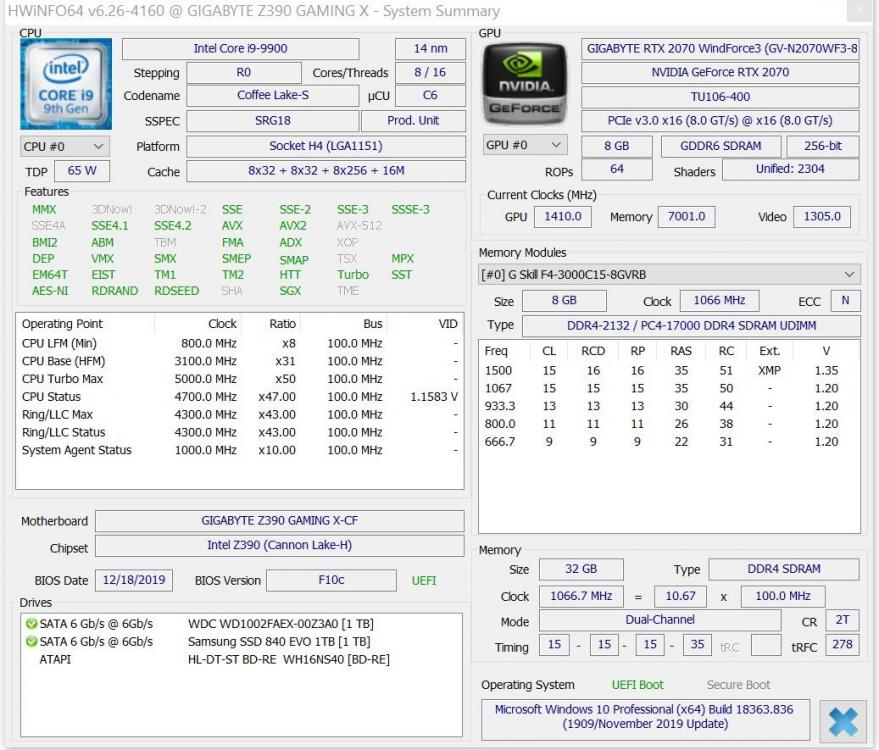Select the CPU LFM (Min) operating point row
The height and width of the screenshot is (750, 879).
pos(240,343)
